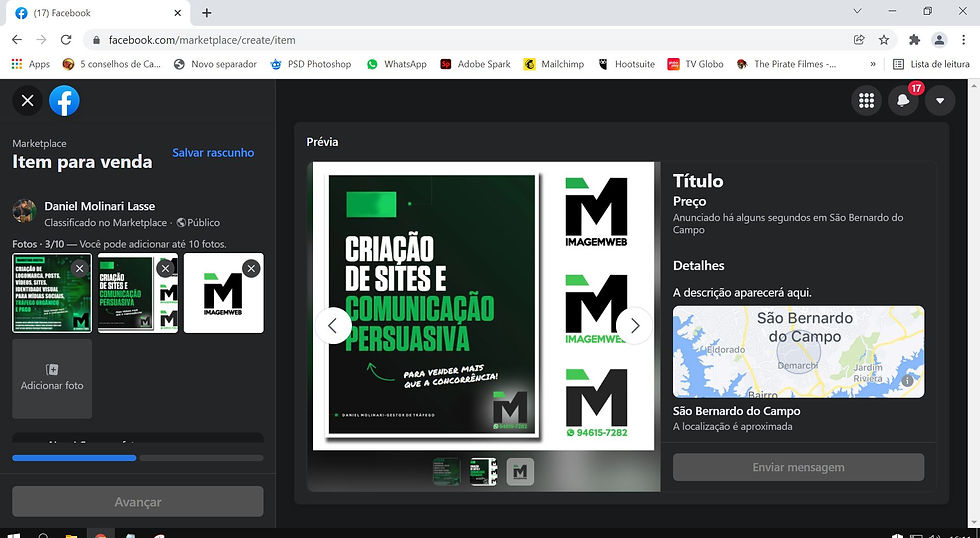Open Hootsuite bookmark
Image resolution: width=980 pixels, height=538 pixels.
coord(626,64)
